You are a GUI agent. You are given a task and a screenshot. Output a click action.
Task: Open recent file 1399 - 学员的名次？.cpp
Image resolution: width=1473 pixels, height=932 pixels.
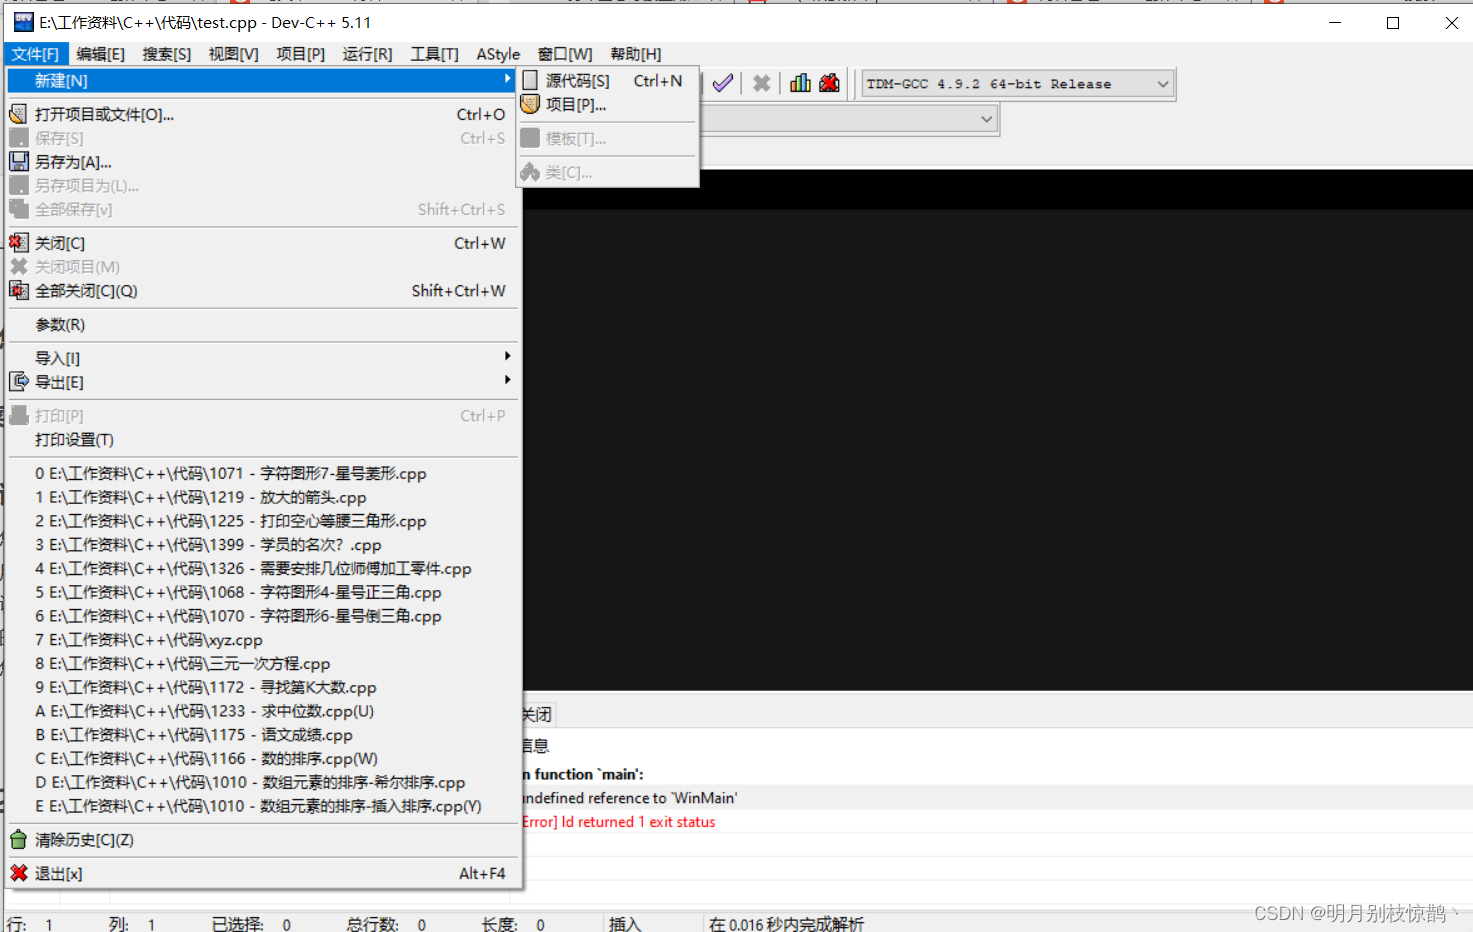[x=263, y=545]
